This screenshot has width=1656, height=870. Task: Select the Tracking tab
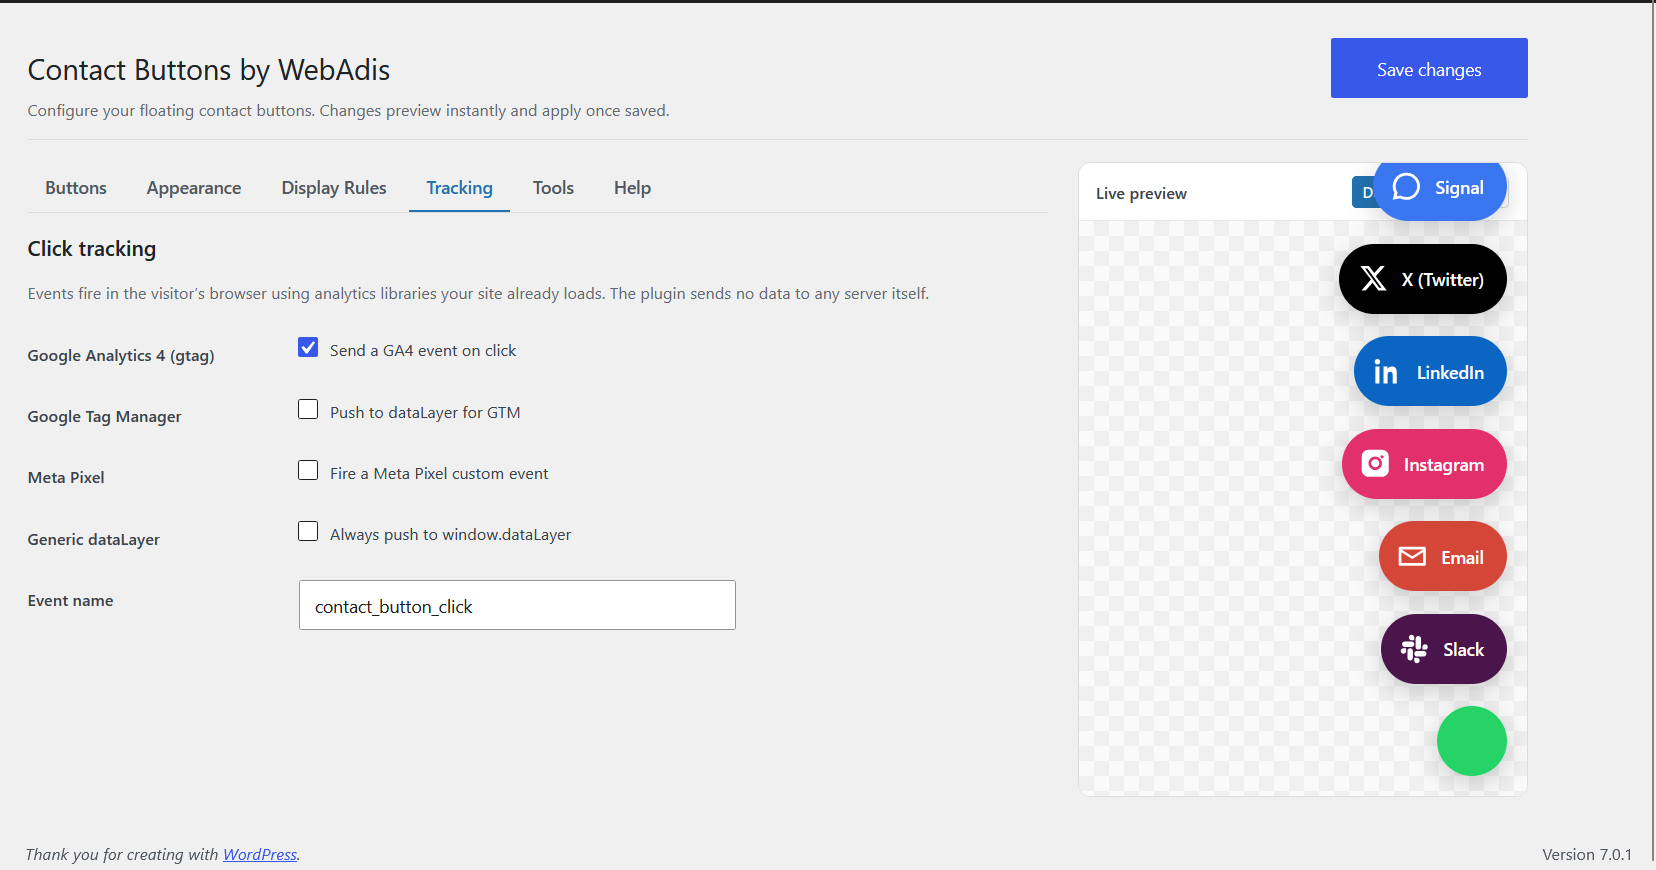[x=460, y=188]
